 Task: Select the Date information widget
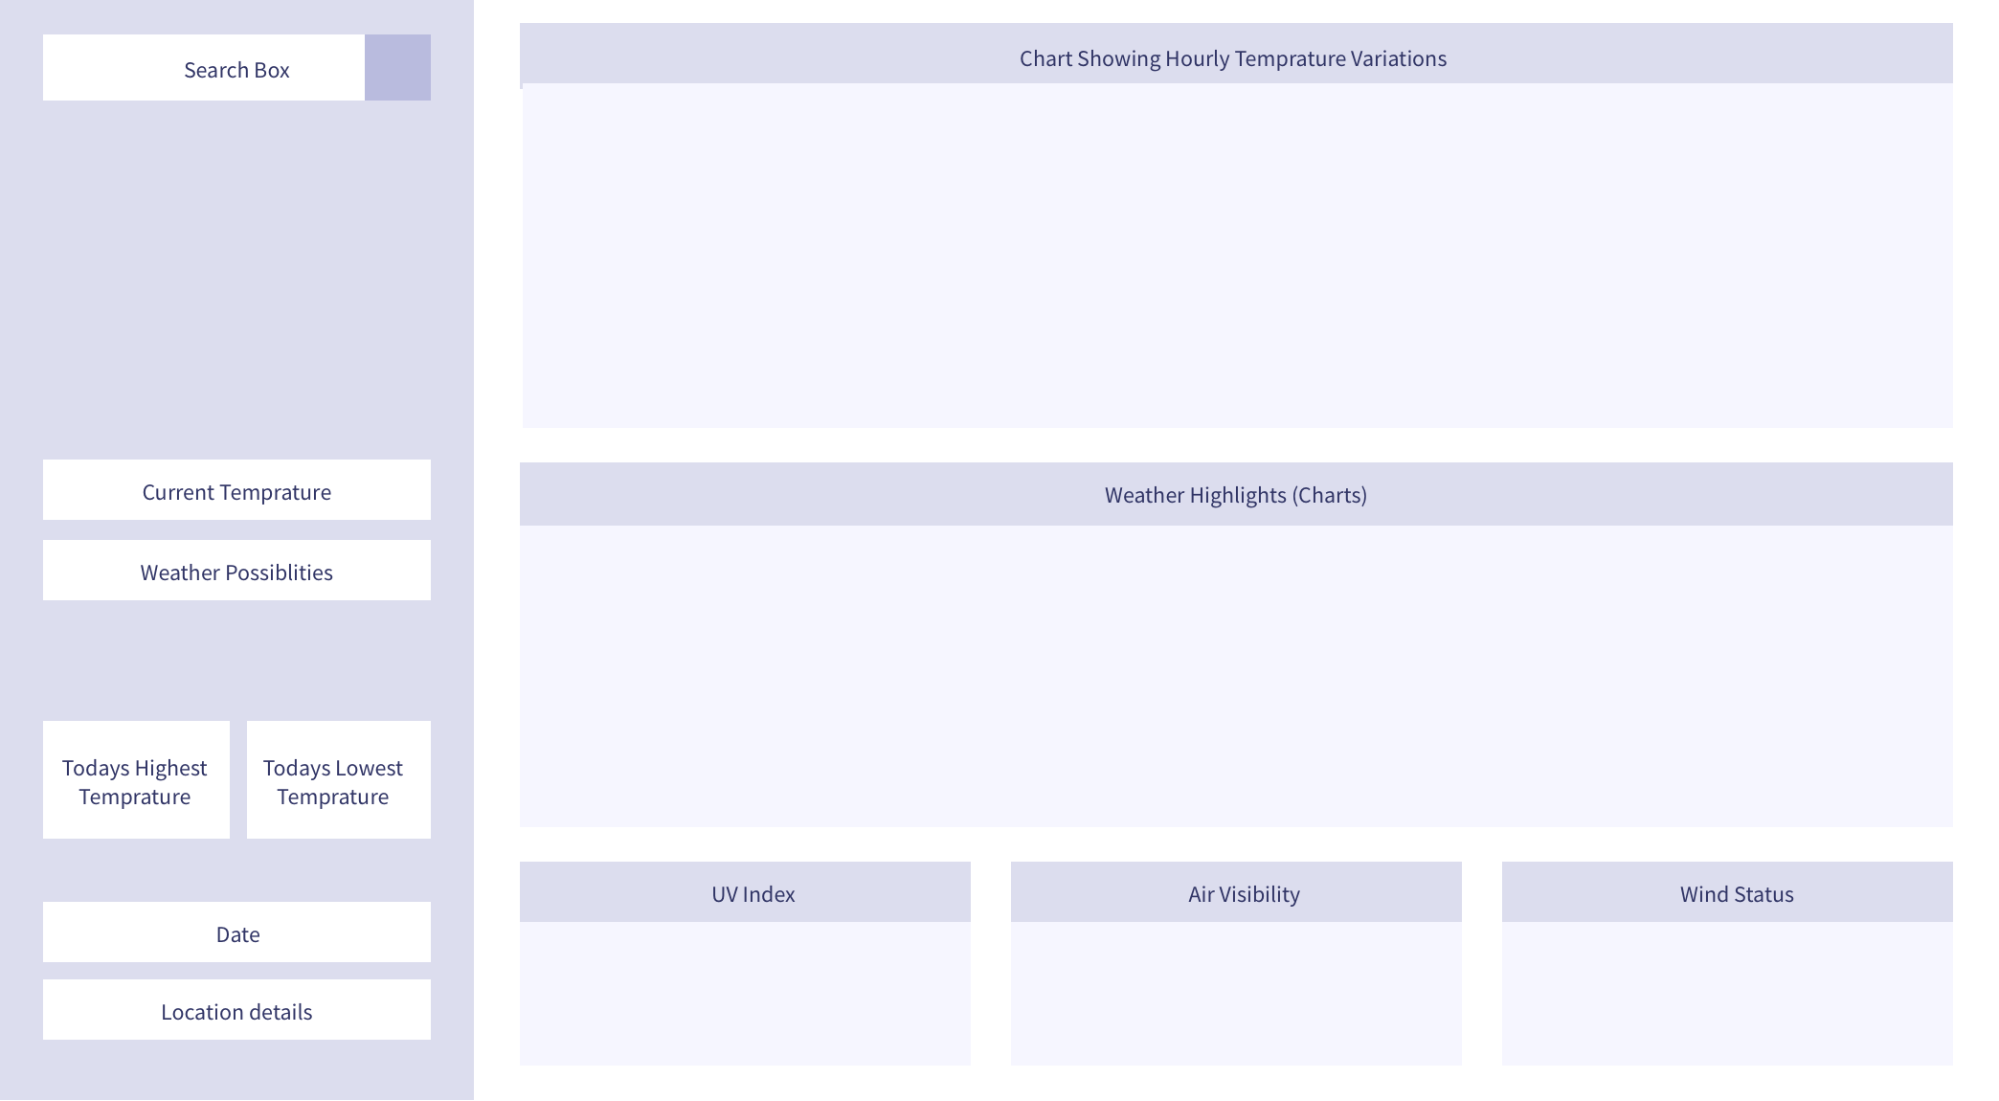click(x=236, y=932)
